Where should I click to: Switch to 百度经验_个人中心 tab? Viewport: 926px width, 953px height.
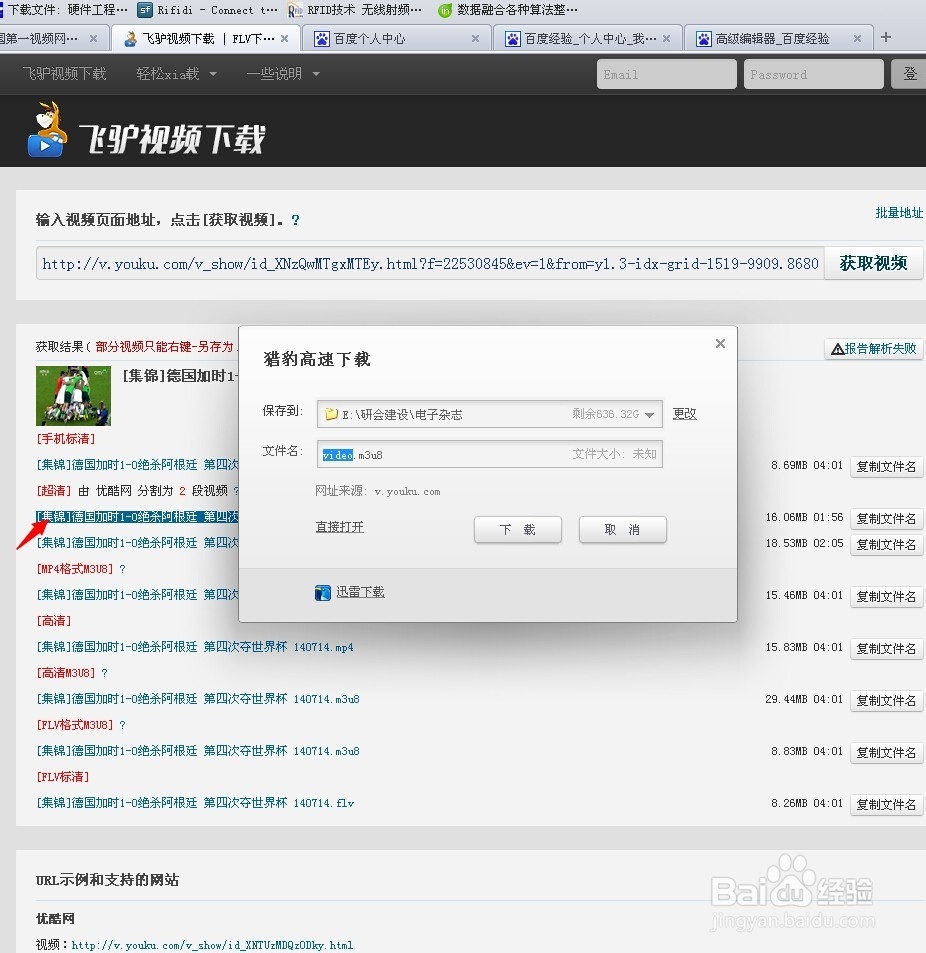pyautogui.click(x=588, y=38)
